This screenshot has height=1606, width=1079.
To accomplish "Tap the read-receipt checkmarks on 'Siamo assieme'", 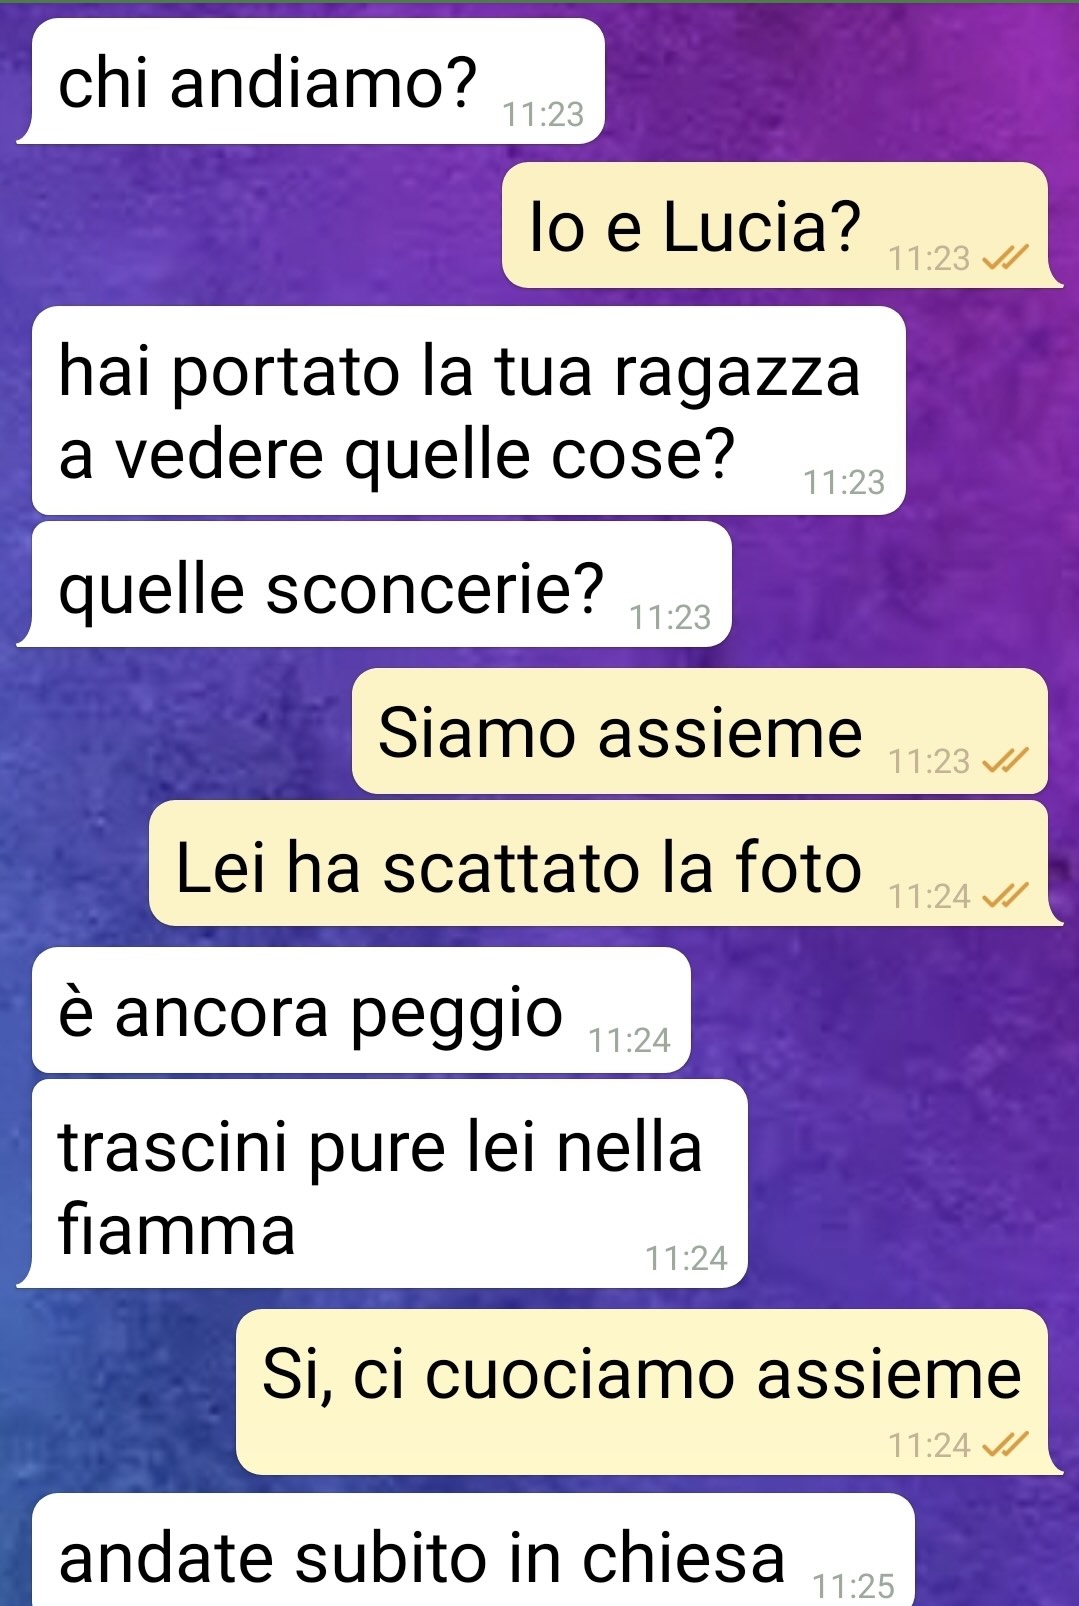I will [x=1005, y=762].
